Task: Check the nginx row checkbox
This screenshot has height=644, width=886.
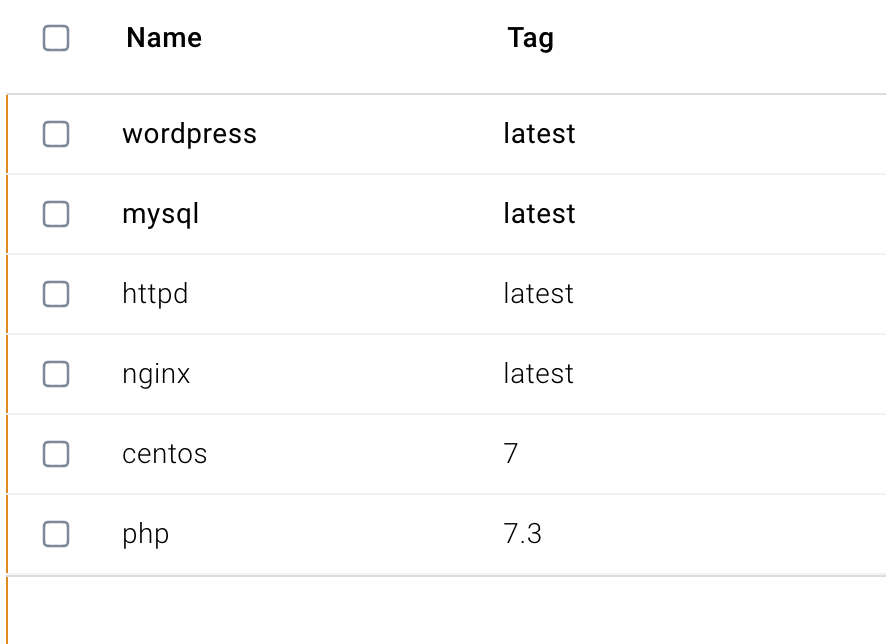Action: (x=56, y=374)
